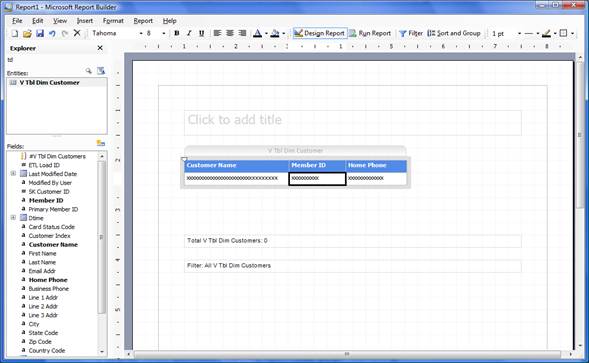Click the design area horizontal scrollbar
Screen dimensions: 589x363
pos(347,354)
